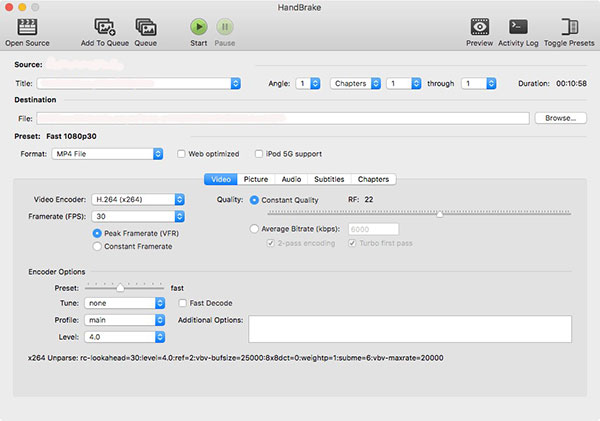Click the yellow minimize window button
The image size is (600, 421).
[22, 7]
